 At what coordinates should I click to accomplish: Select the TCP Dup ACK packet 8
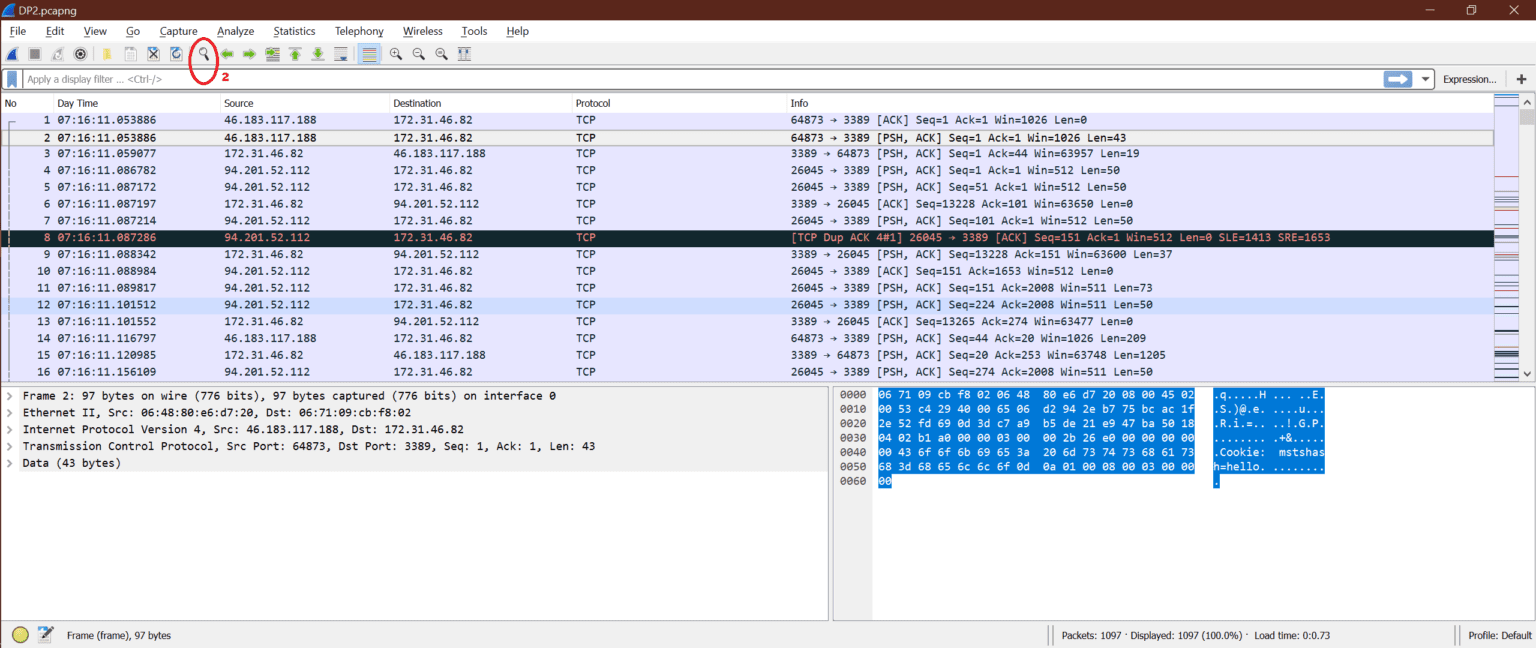[x=747, y=238]
